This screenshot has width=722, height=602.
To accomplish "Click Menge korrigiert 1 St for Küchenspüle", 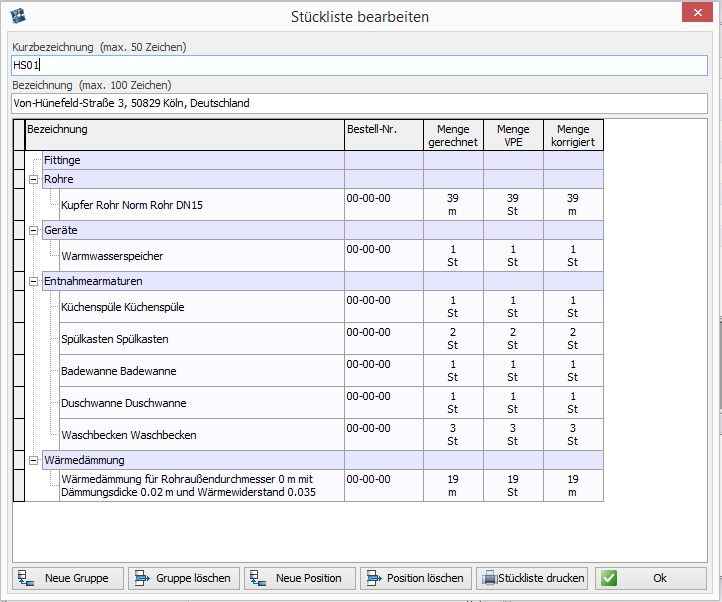I will pyautogui.click(x=573, y=307).
